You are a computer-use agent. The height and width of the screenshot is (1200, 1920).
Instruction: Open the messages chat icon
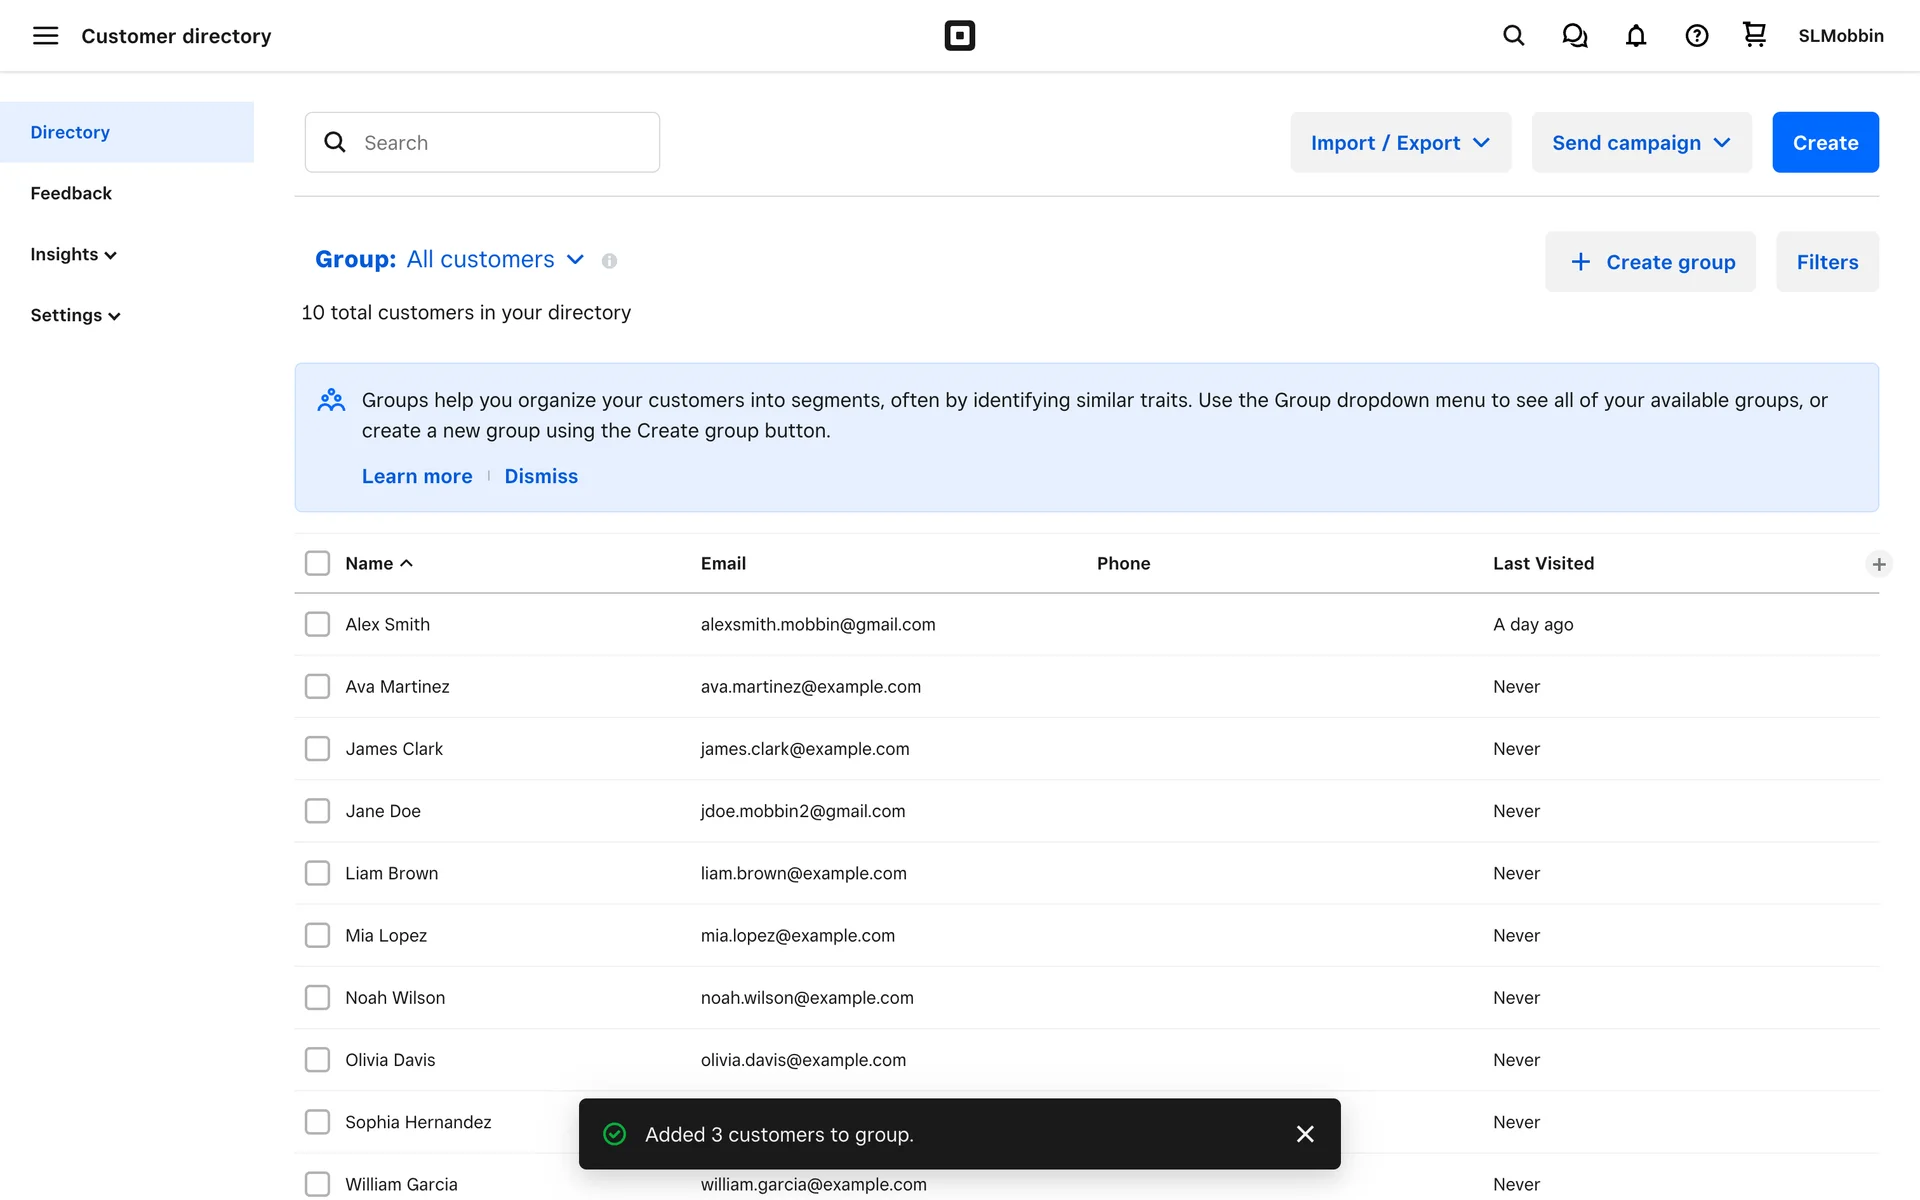[x=1574, y=36]
